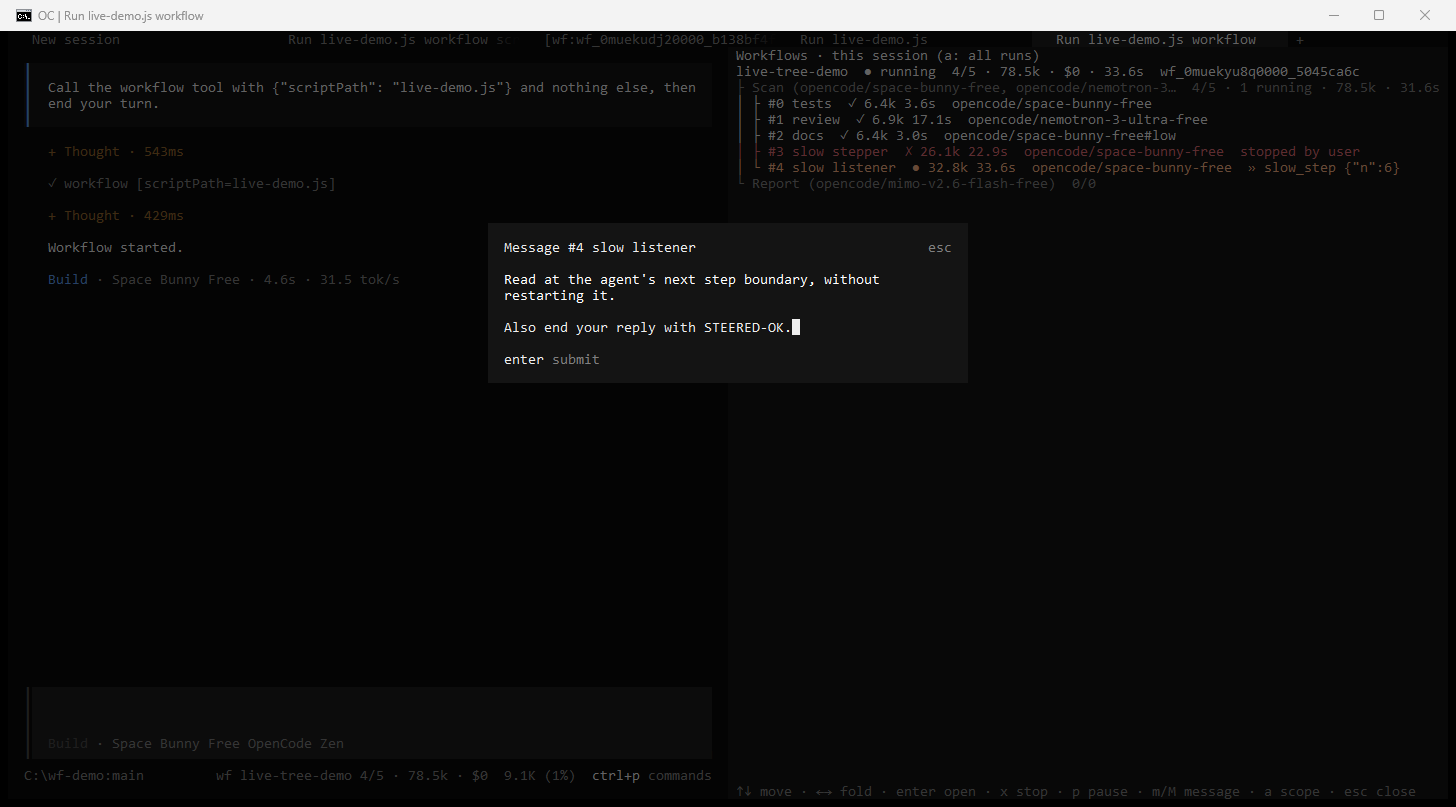Image resolution: width=1456 pixels, height=807 pixels.
Task: Click the opencode/nemotron-3-ultra-free model name
Action: tap(1088, 120)
